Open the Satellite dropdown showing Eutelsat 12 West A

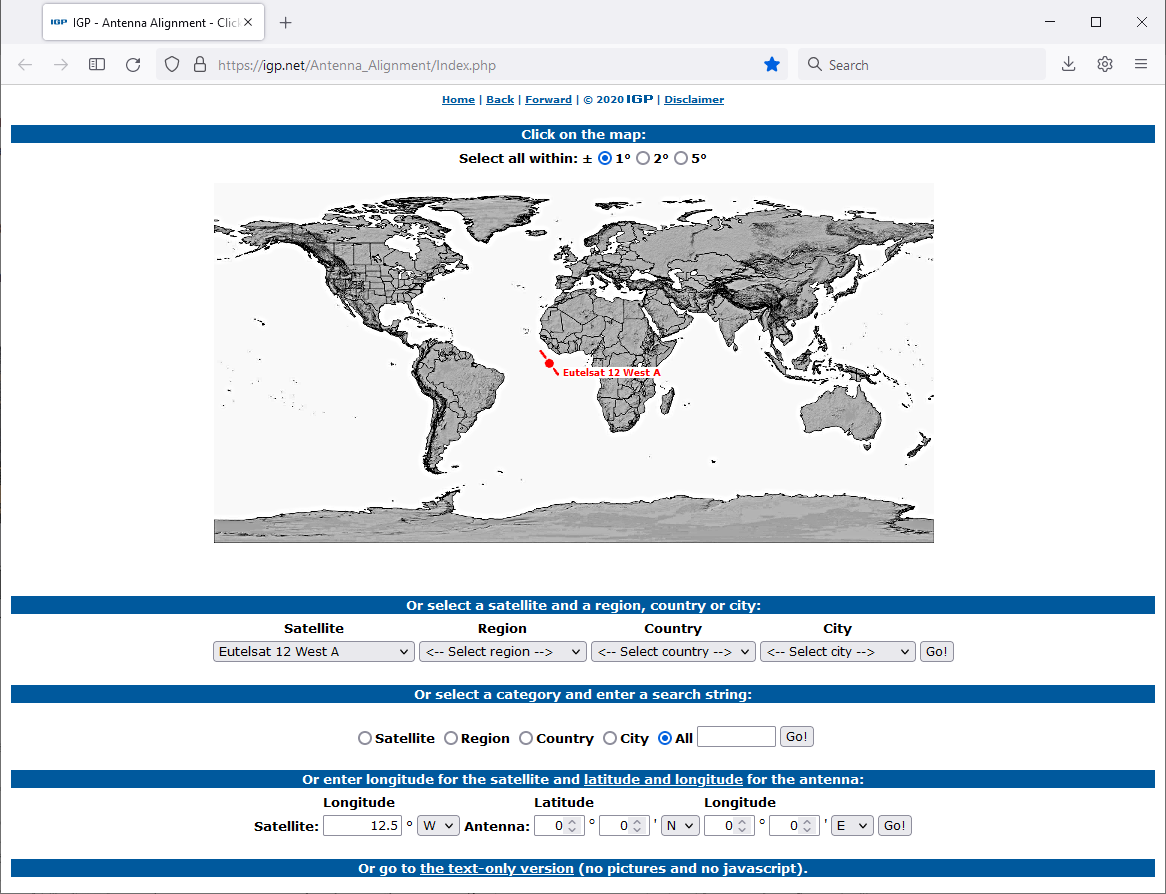pos(314,652)
